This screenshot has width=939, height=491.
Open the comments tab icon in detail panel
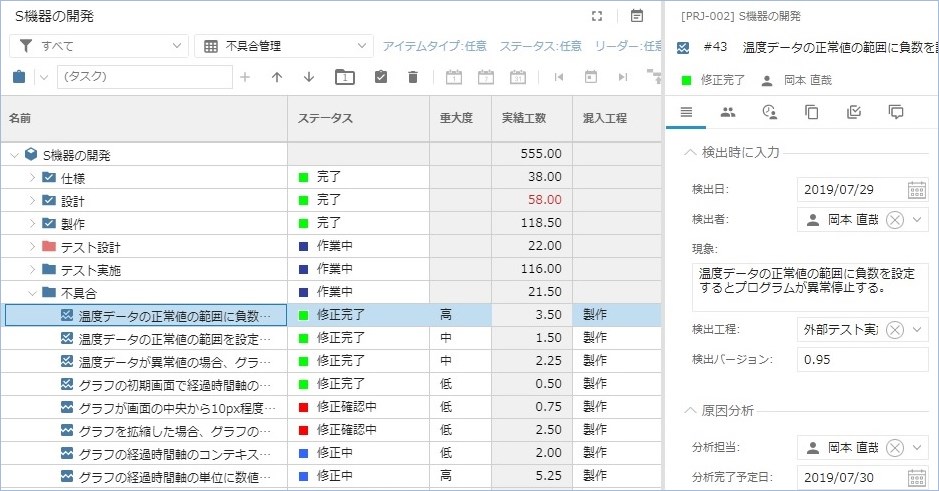tap(896, 112)
